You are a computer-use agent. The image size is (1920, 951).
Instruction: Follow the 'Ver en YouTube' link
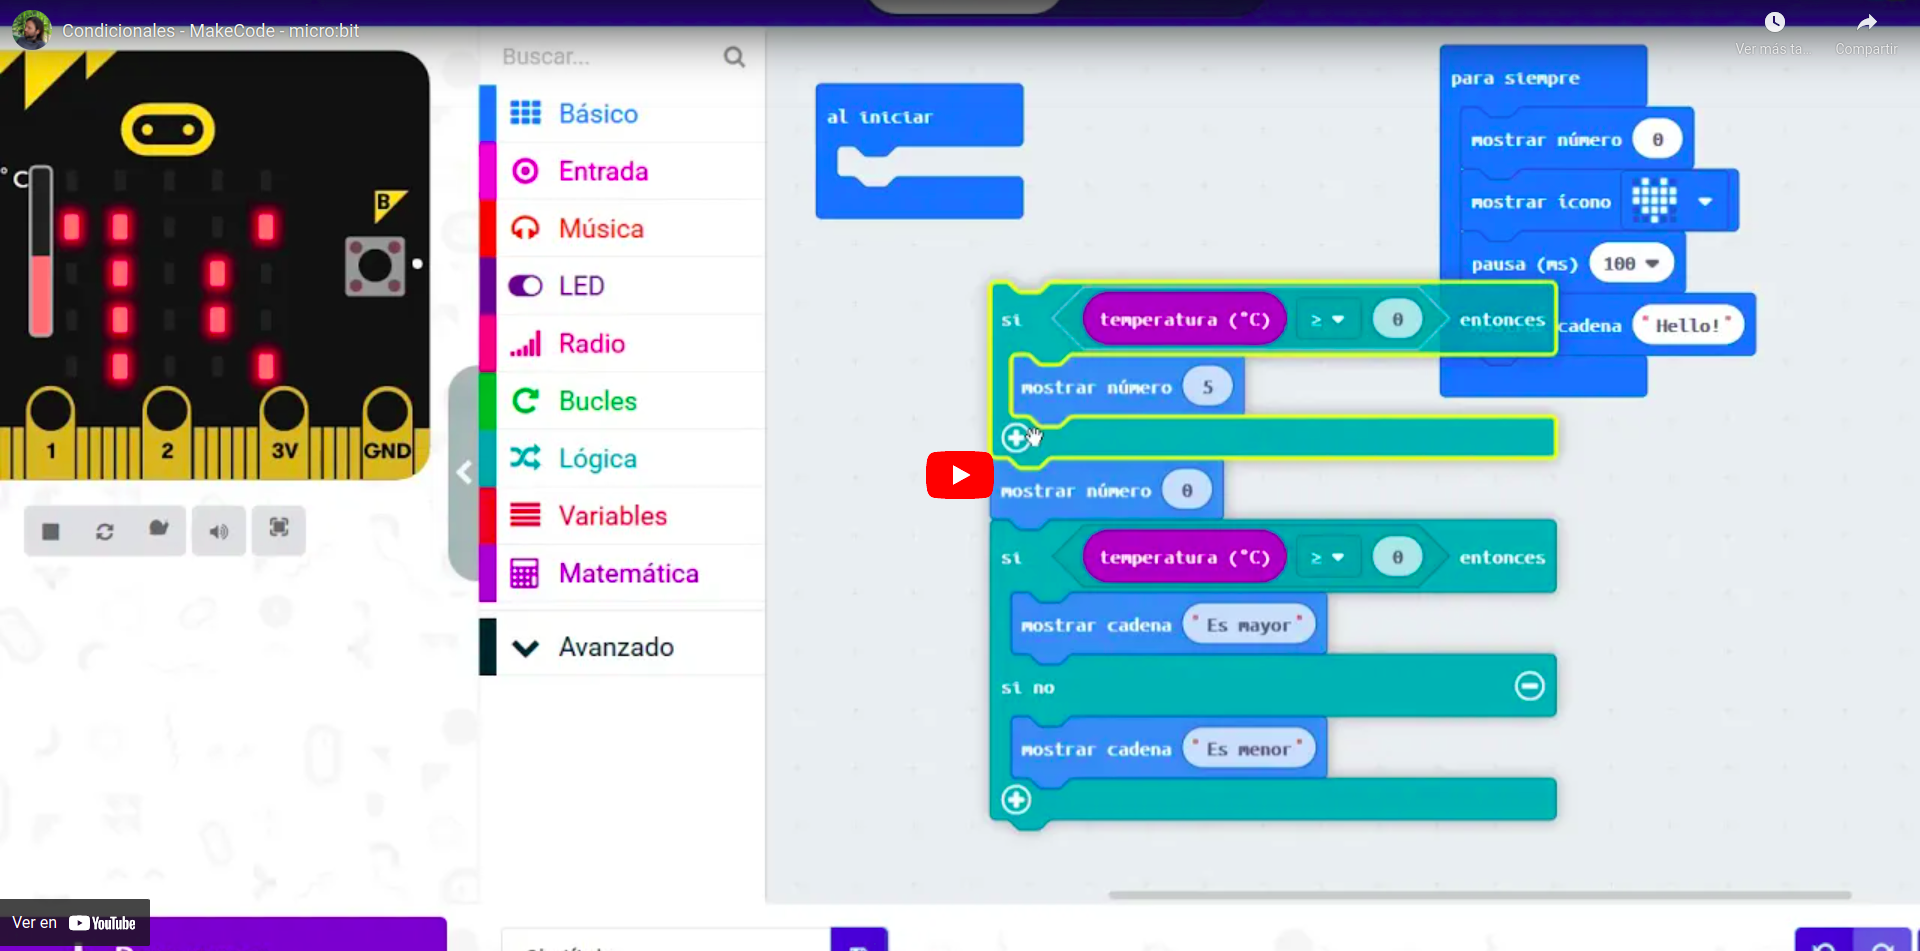point(75,922)
